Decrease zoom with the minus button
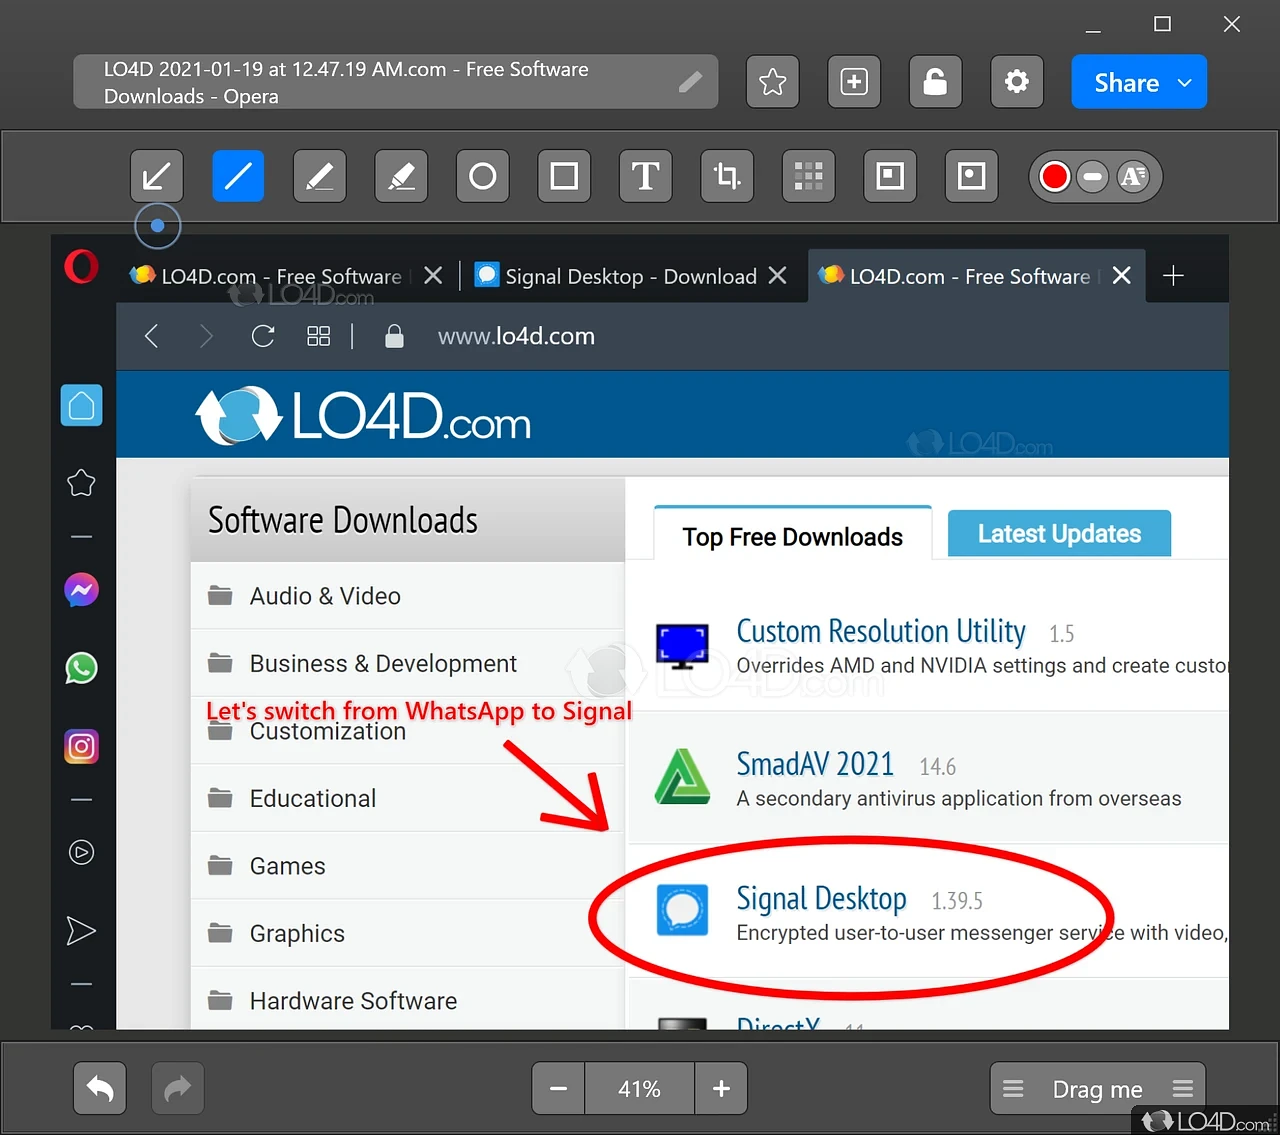1280x1135 pixels. pyautogui.click(x=559, y=1088)
